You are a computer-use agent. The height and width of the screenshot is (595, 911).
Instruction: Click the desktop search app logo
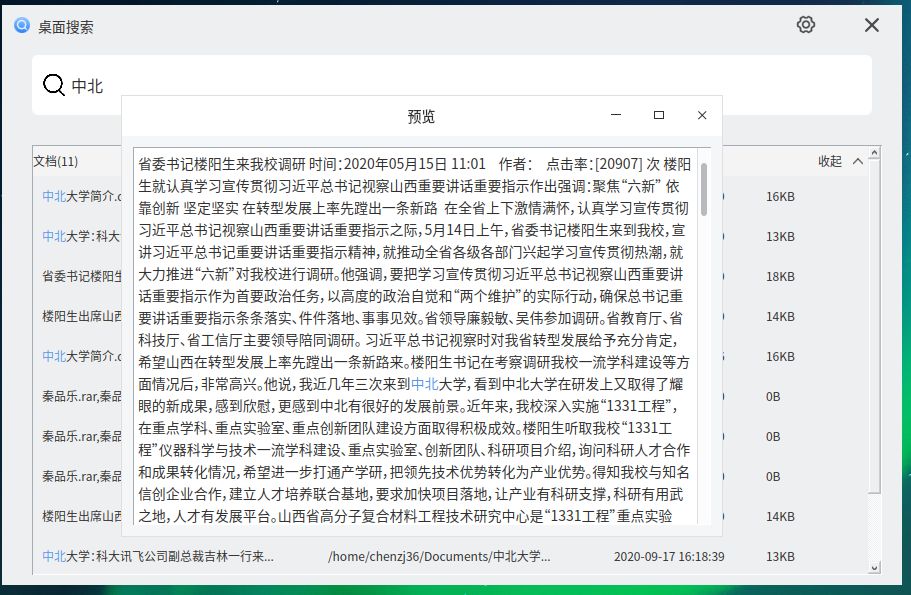pos(21,26)
